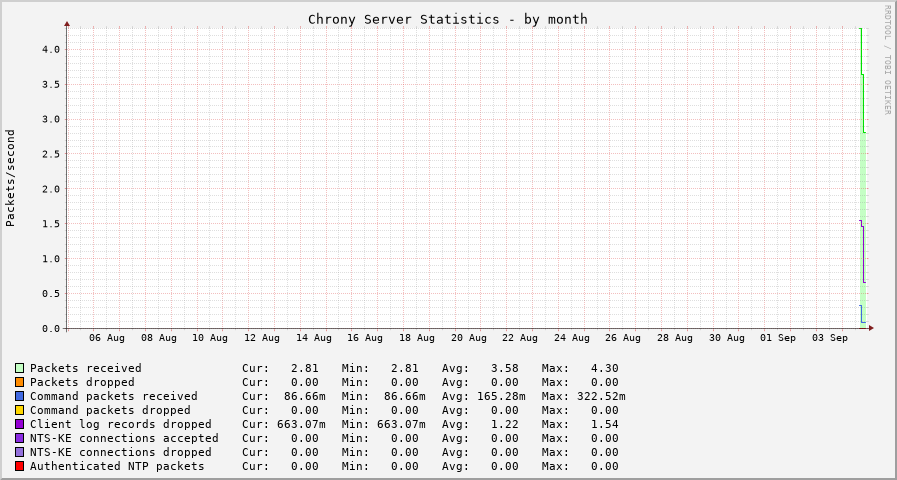Click the Packets received Avg value 3.58
The image size is (897, 480).
505,368
